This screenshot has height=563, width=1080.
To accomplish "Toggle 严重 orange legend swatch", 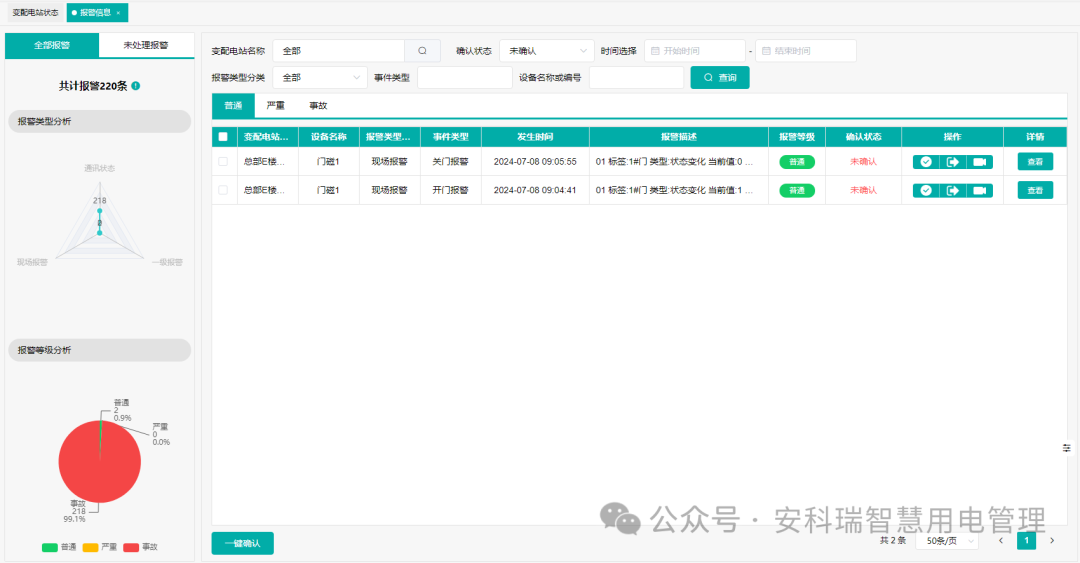I will [90, 548].
